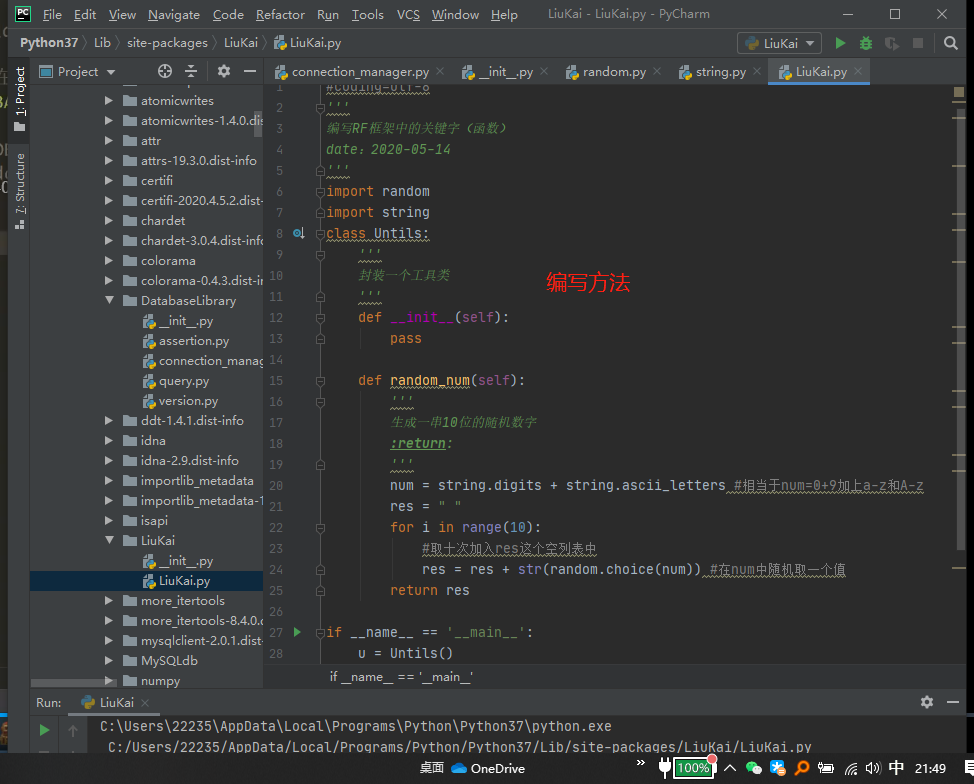Screen dimensions: 974x784
Task: Click site-packages in the breadcrumb path
Action: [x=167, y=43]
